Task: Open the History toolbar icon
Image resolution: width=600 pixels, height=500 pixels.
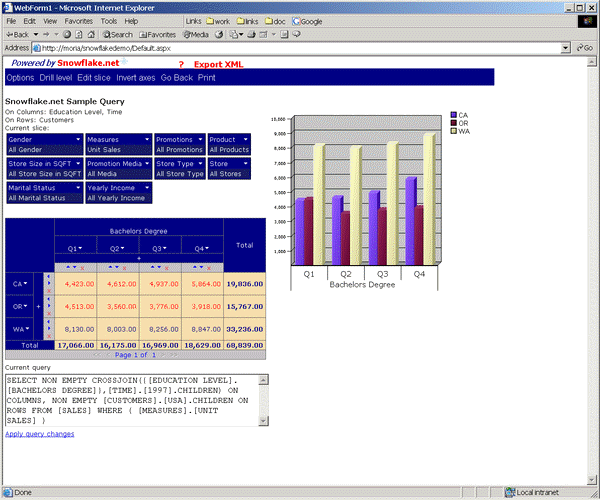Action: (x=219, y=34)
